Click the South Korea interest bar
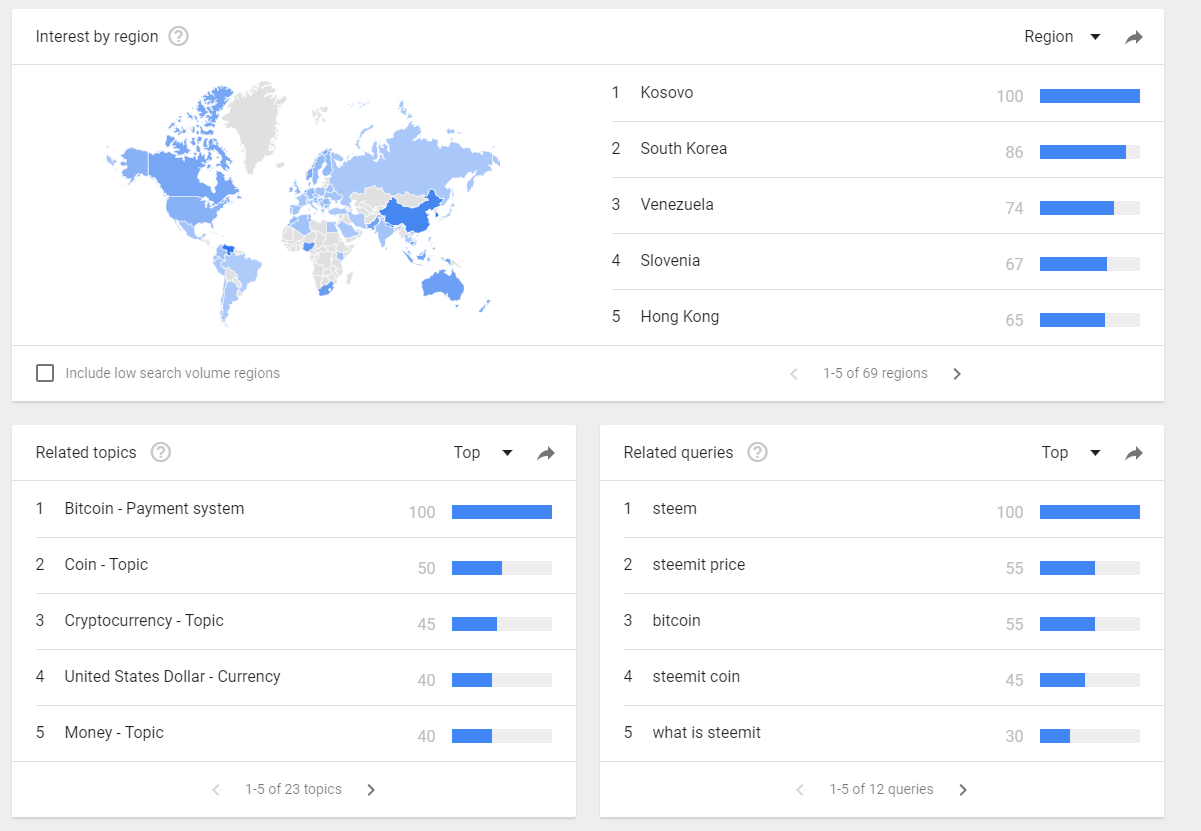The width and height of the screenshot is (1201, 831). tap(1090, 152)
